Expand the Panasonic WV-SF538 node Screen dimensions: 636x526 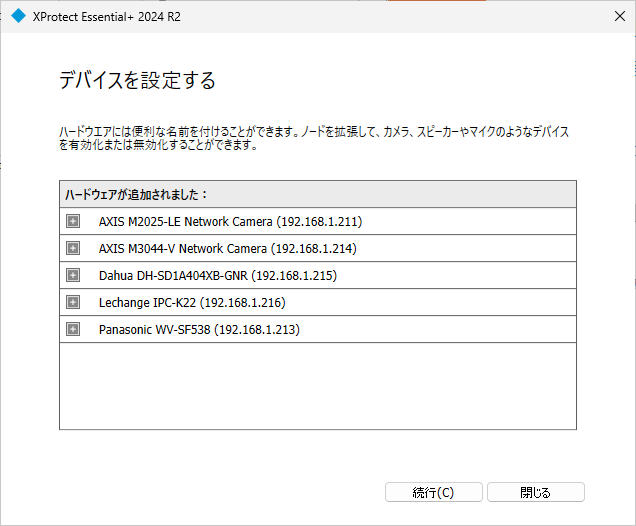coord(73,329)
